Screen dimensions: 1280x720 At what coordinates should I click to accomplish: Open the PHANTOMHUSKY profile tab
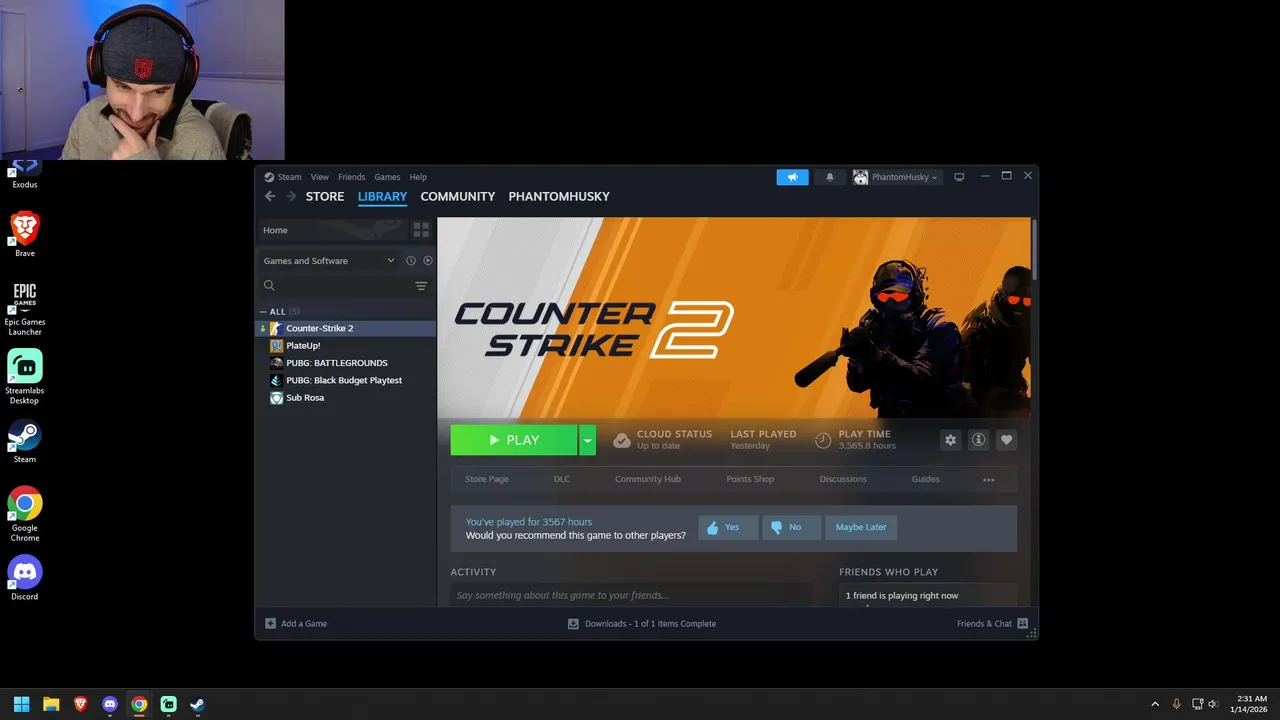(x=559, y=196)
